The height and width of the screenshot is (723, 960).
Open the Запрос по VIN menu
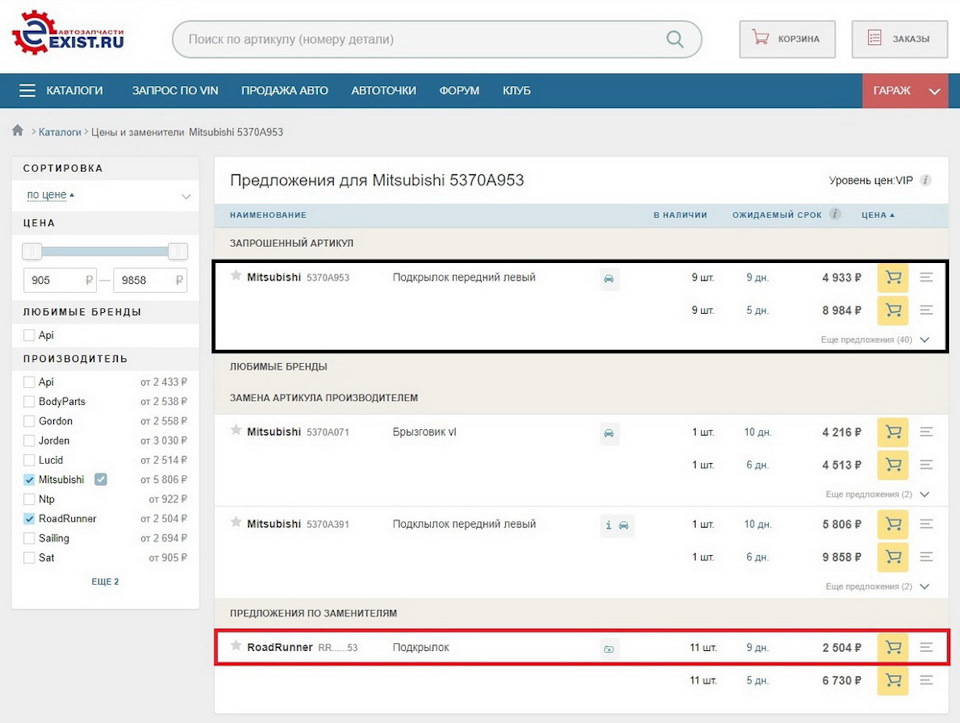pyautogui.click(x=174, y=91)
